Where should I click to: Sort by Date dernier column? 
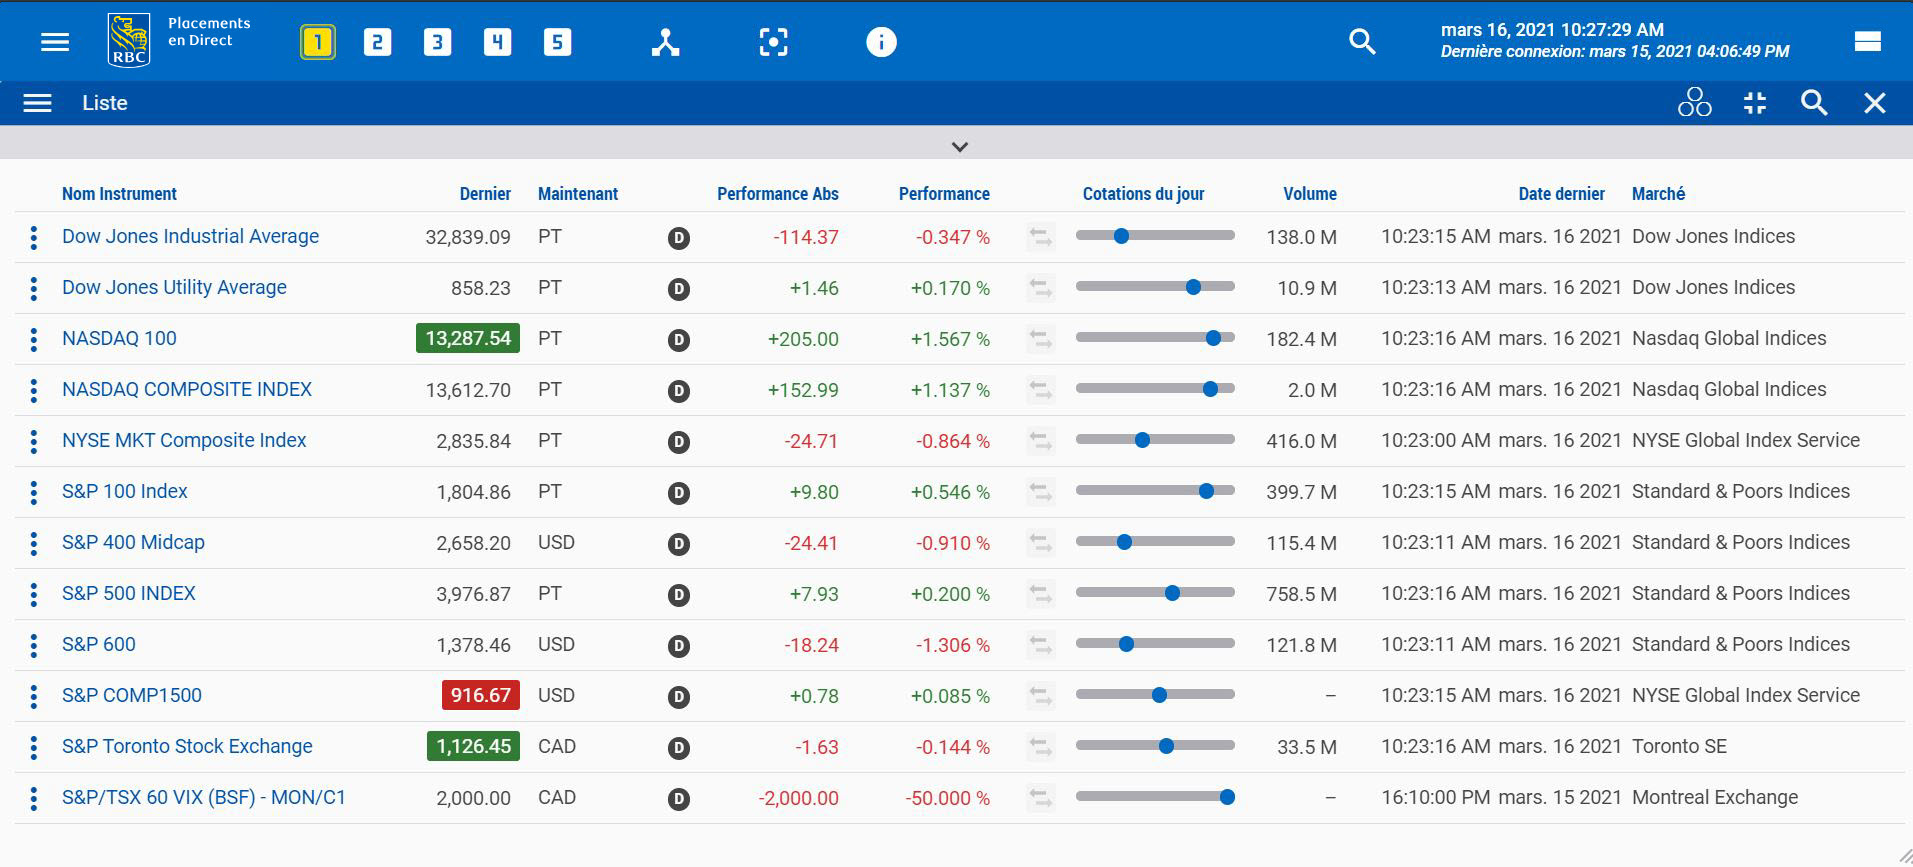coord(1561,194)
